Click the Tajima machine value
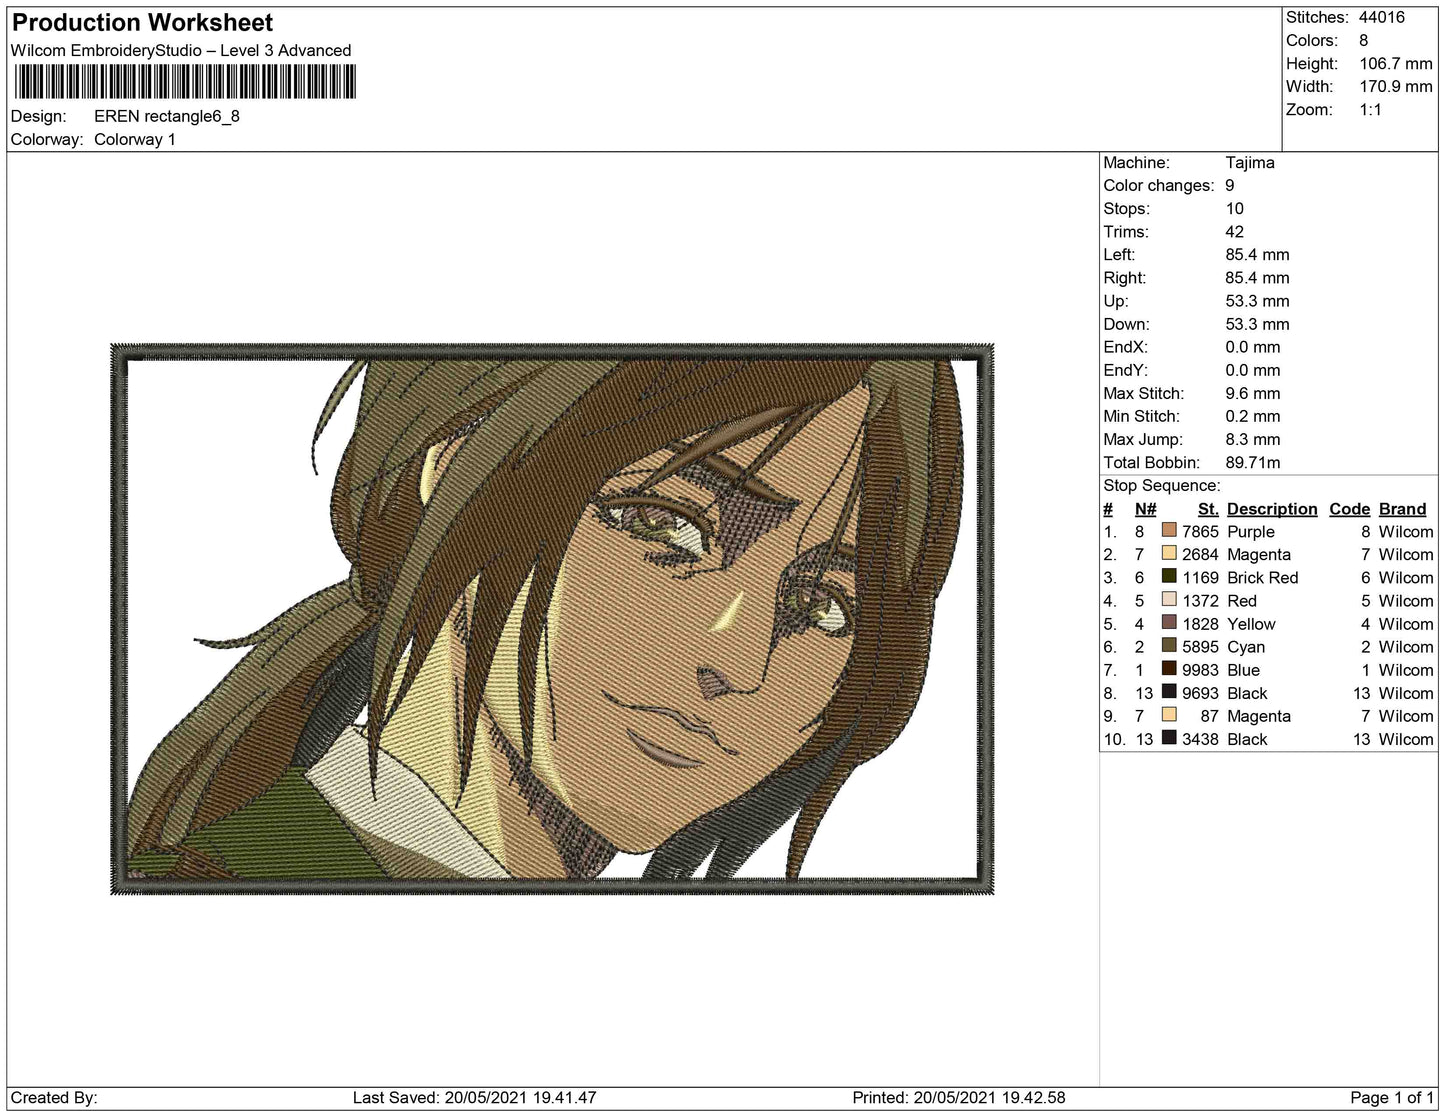 click(1249, 163)
